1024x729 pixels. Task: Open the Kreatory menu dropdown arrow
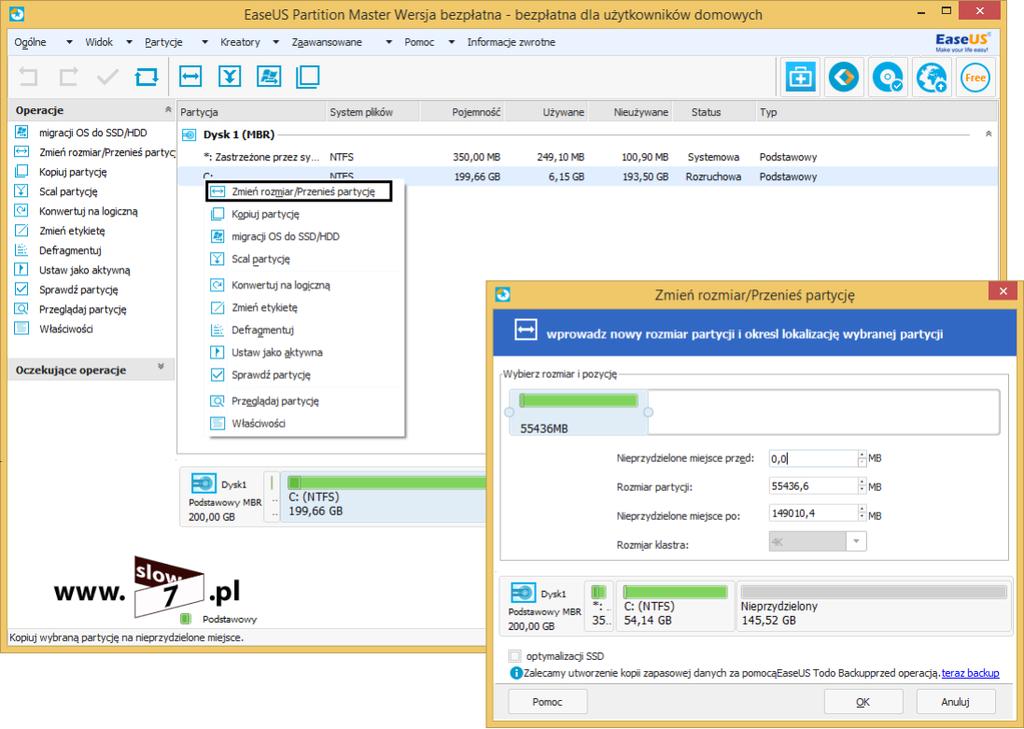click(x=276, y=42)
